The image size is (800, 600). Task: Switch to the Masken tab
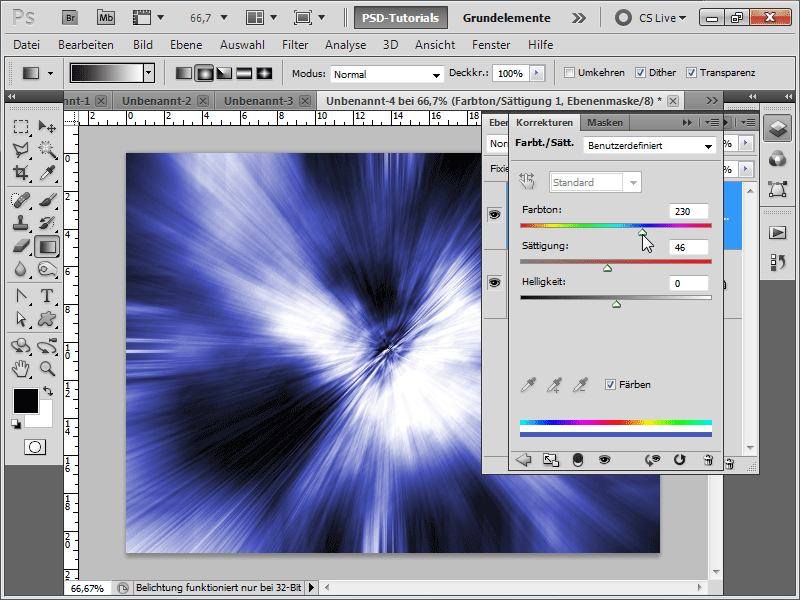tap(605, 122)
